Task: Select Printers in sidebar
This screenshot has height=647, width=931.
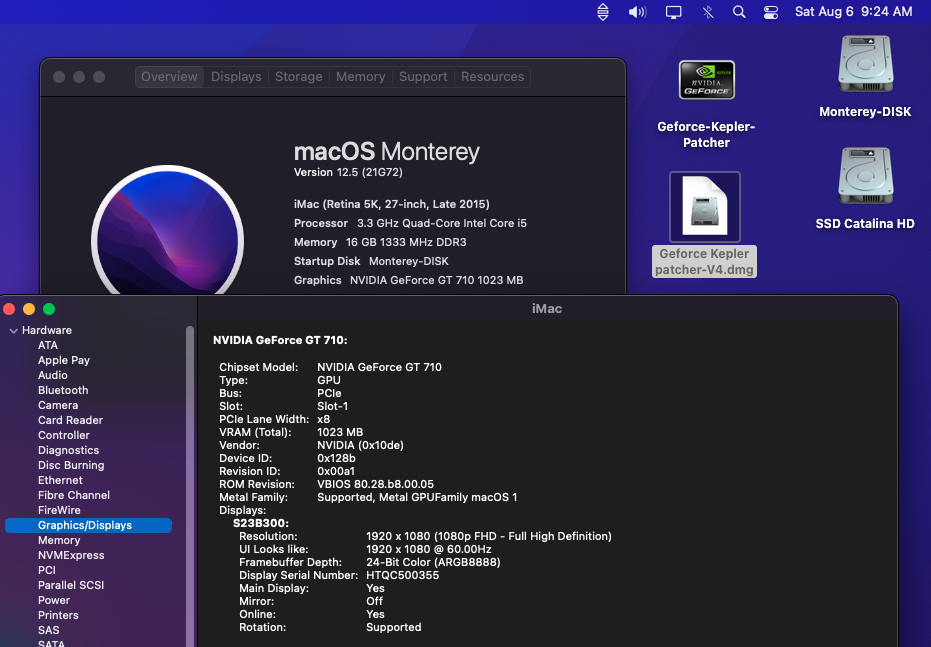Action: [x=58, y=616]
